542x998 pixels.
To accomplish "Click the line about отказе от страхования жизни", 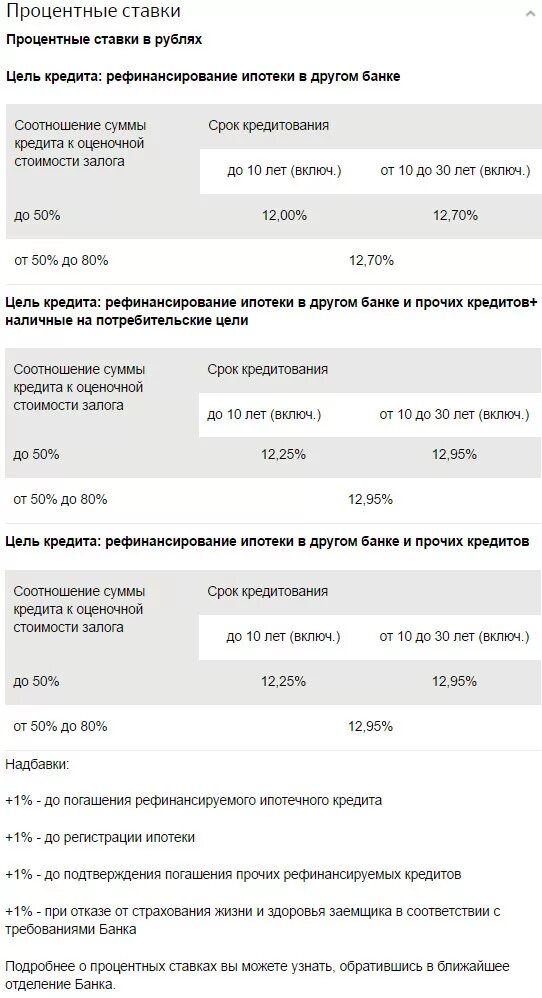I will point(253,920).
